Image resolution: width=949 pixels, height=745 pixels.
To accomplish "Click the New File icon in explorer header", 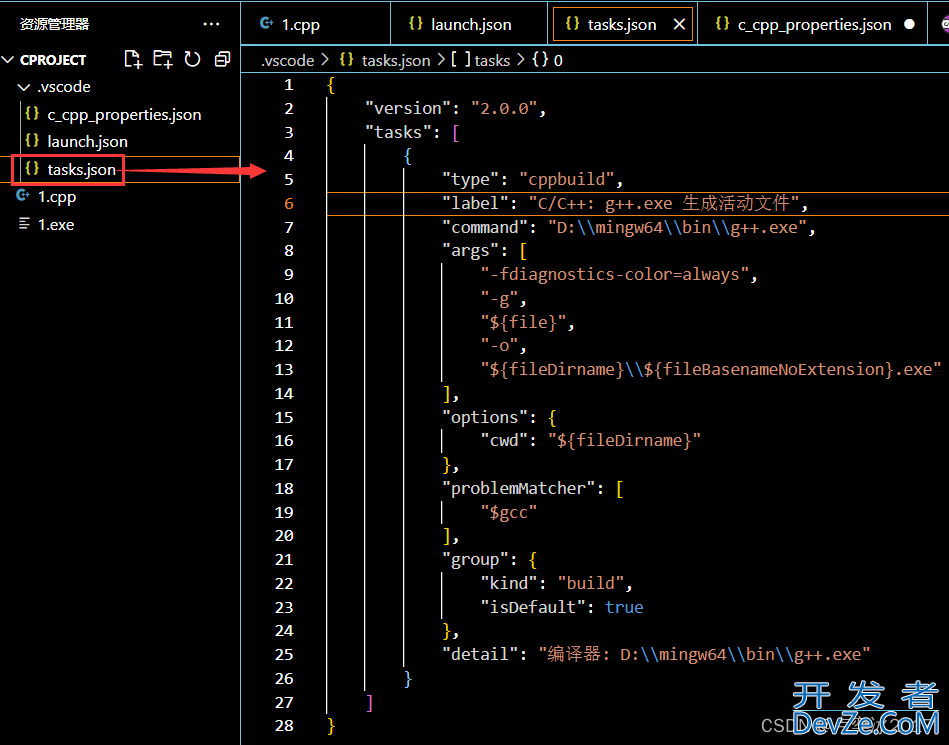I will pos(133,59).
